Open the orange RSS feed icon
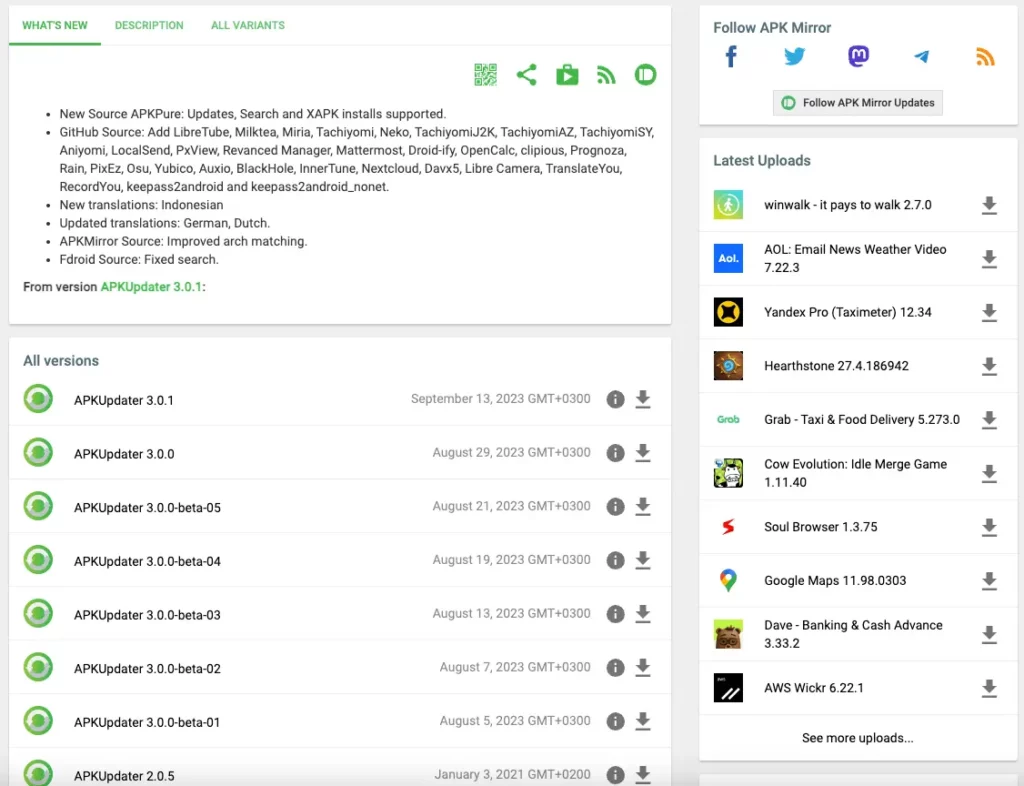The image size is (1024, 786). tap(985, 57)
